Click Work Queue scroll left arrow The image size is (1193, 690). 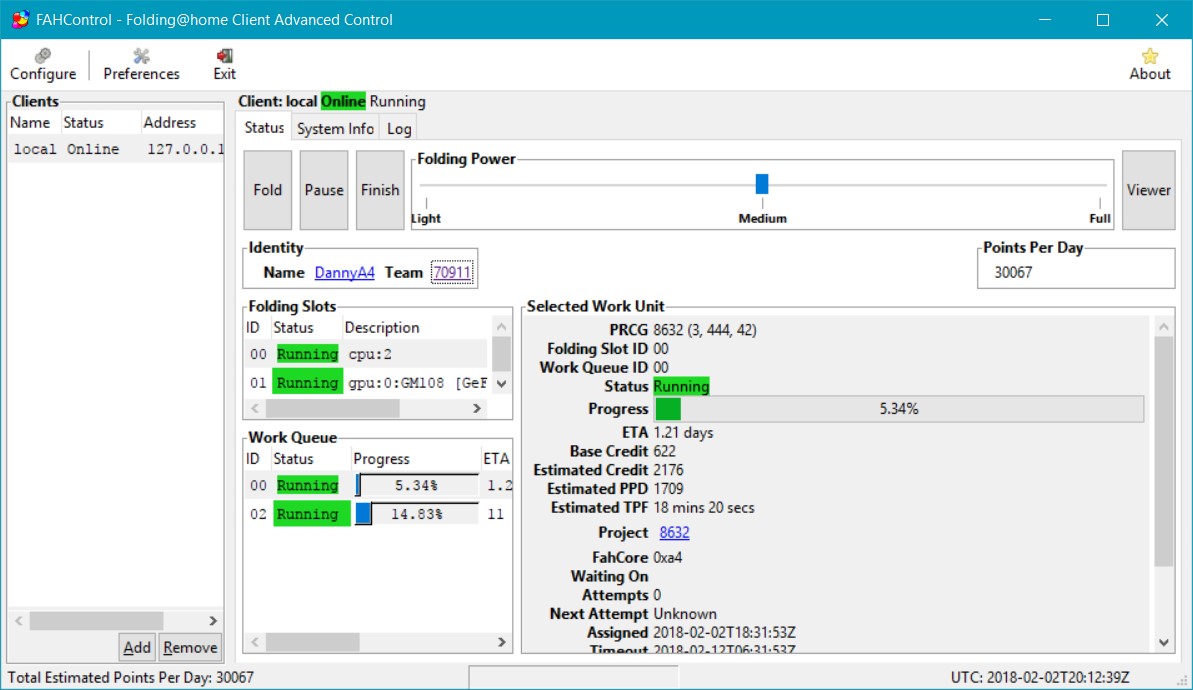coord(255,642)
